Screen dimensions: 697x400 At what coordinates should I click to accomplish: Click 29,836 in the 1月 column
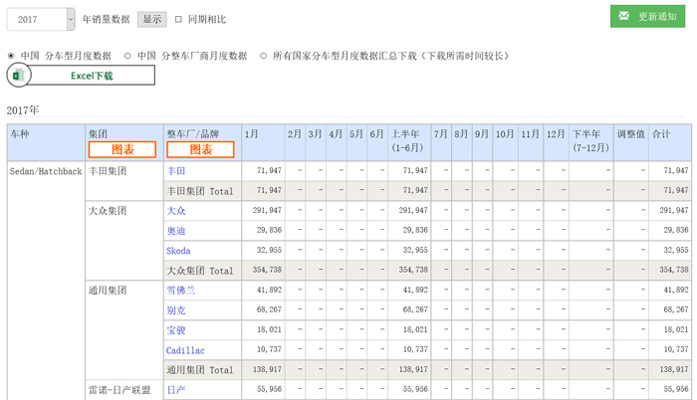(269, 230)
